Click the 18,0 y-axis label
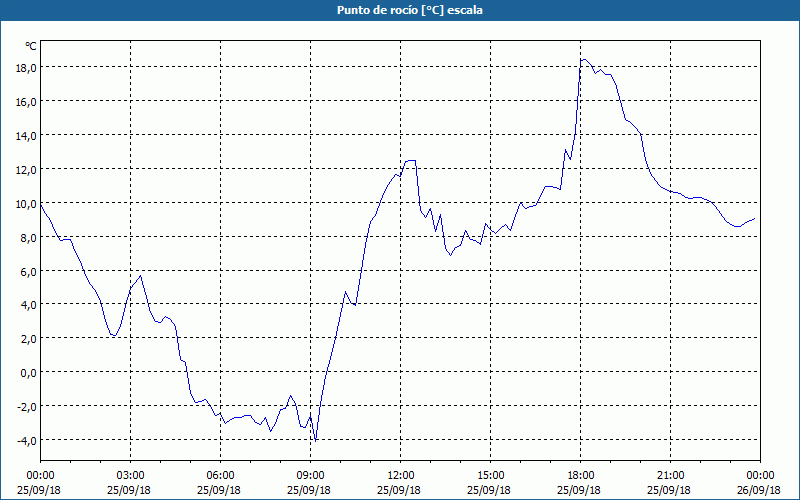Viewport: 800px width, 500px height. point(26,68)
